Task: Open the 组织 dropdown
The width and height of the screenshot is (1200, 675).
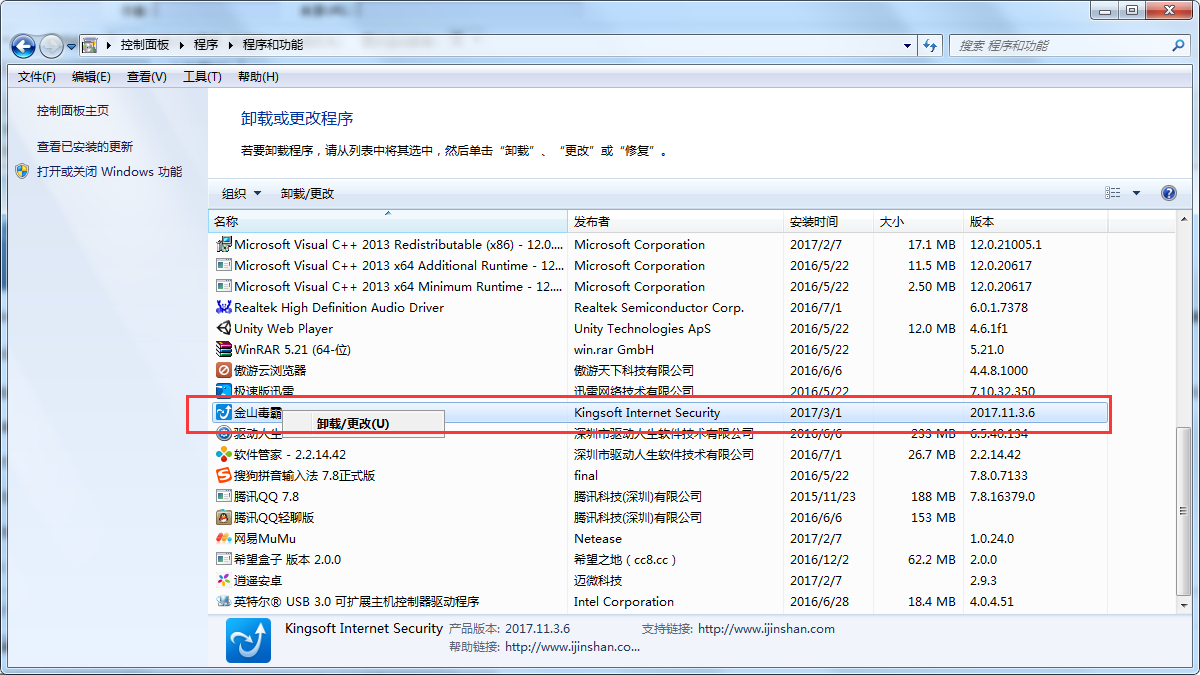Action: 241,194
